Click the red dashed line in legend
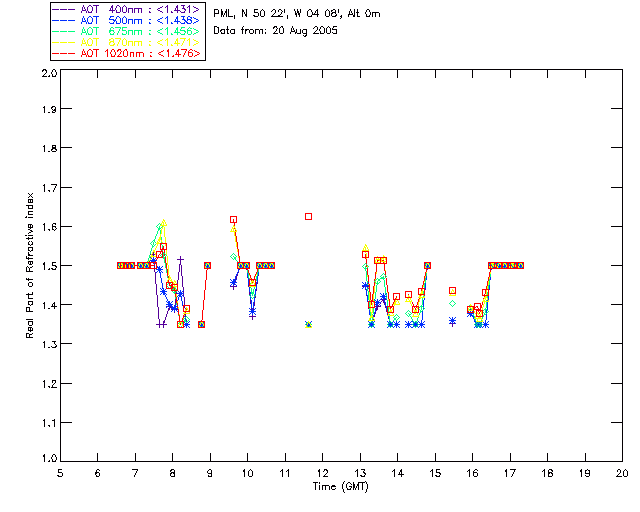This screenshot has height=512, width=640. click(x=64, y=53)
